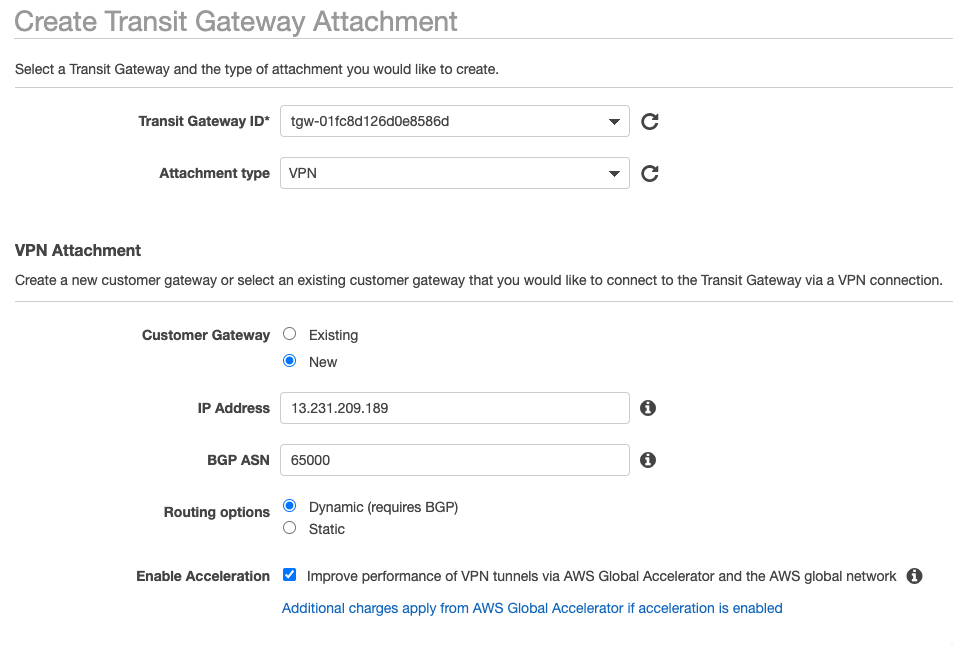Open the BGP ASN info icon
The image size is (953, 645).
click(x=648, y=460)
